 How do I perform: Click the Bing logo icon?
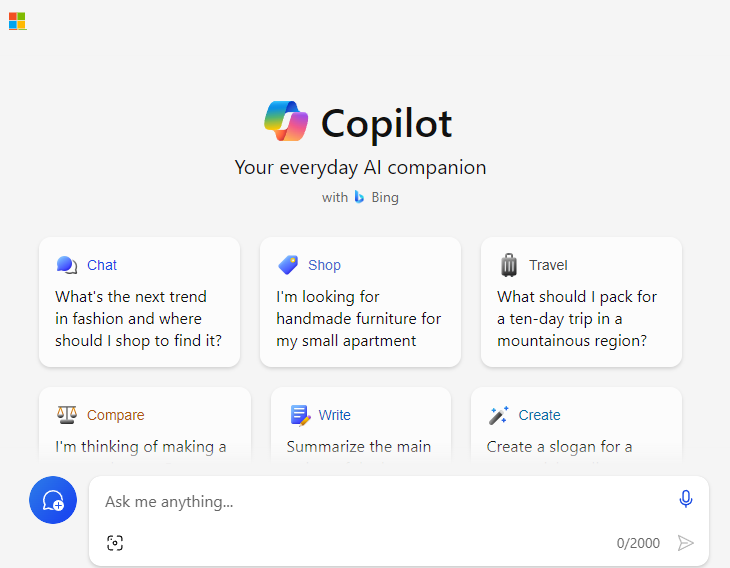coord(359,197)
